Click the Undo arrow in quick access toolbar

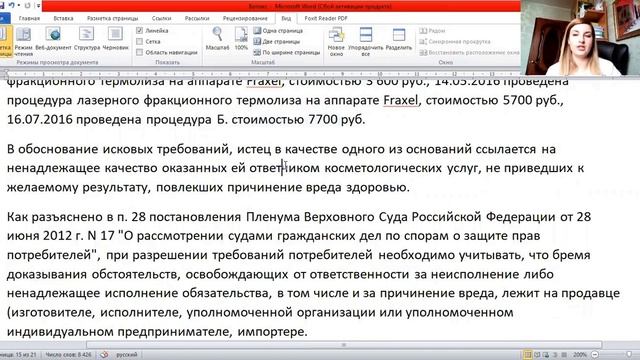tap(11, 6)
